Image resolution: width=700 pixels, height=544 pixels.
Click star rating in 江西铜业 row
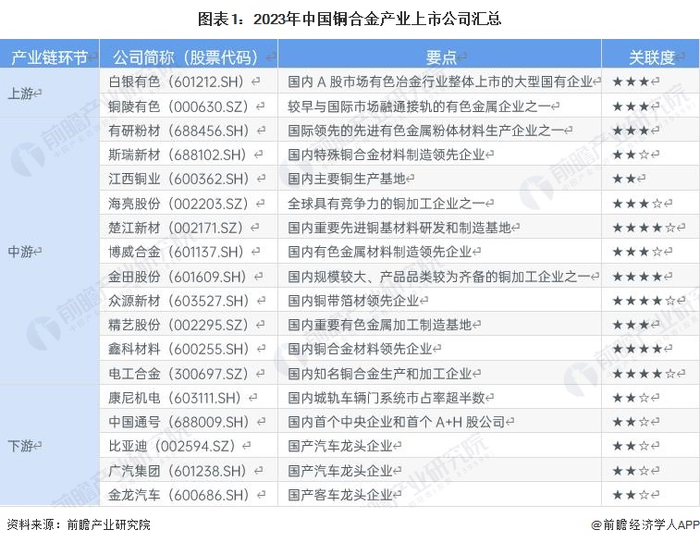(624, 179)
